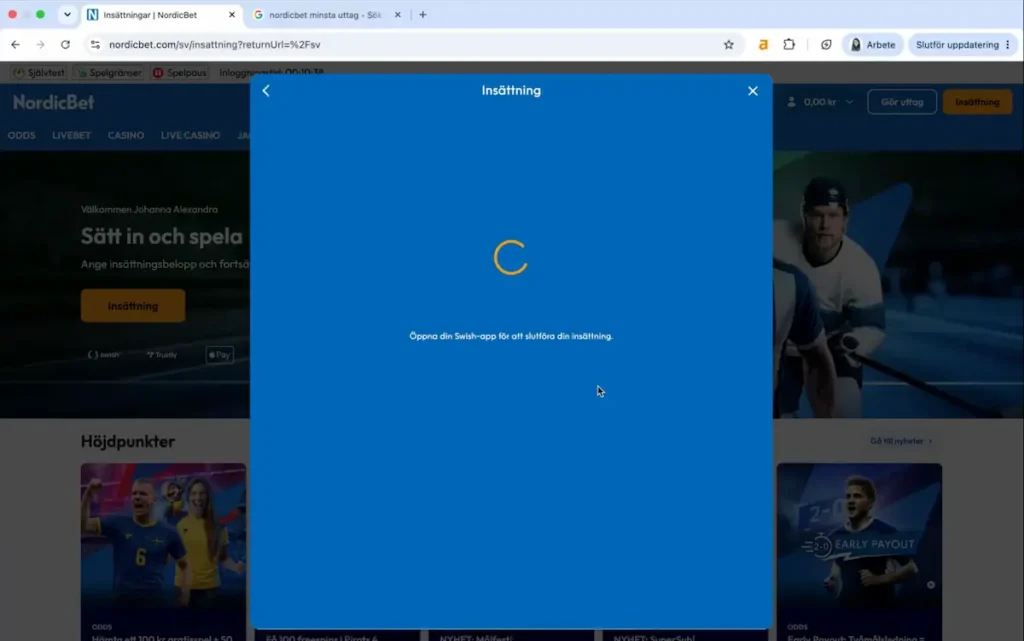
Task: Open the Självtest link
Action: [x=39, y=72]
